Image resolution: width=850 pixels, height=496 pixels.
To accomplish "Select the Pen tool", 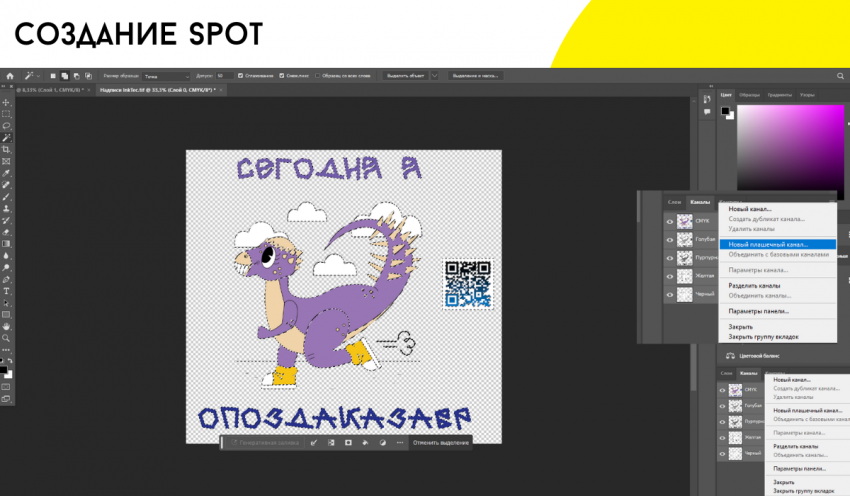I will 6,279.
